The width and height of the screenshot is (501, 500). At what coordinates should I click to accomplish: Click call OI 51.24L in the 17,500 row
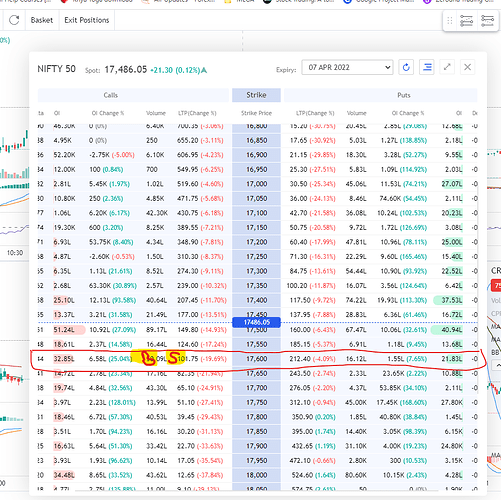coord(64,330)
